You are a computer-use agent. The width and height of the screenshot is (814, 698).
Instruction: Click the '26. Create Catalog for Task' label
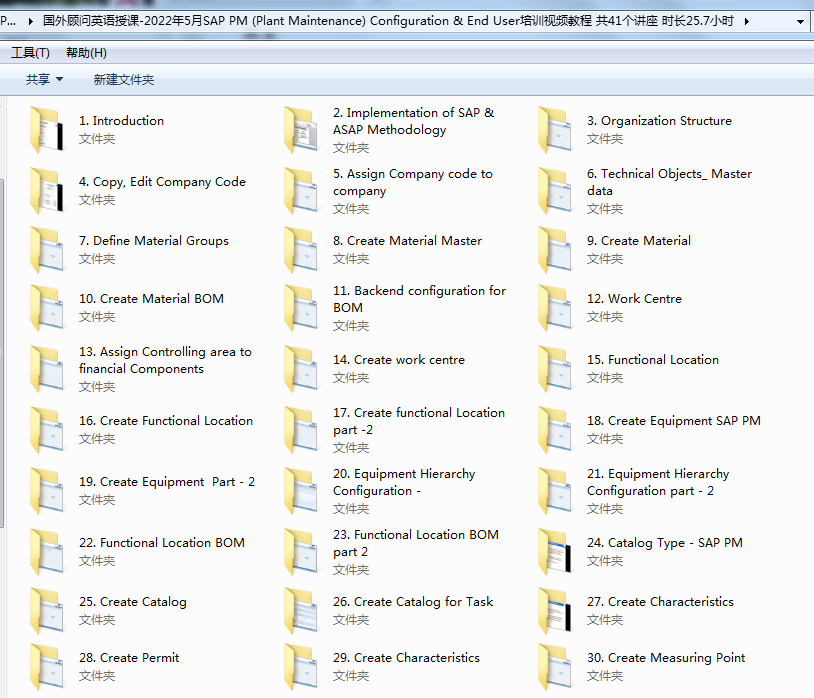413,602
